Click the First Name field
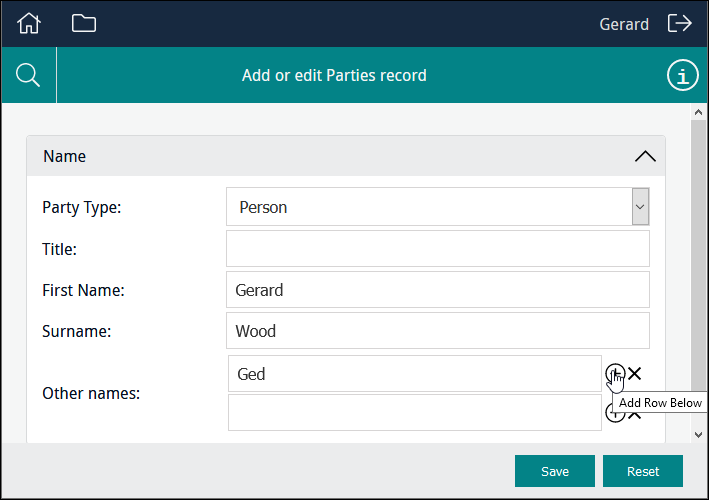This screenshot has width=709, height=500. [437, 290]
